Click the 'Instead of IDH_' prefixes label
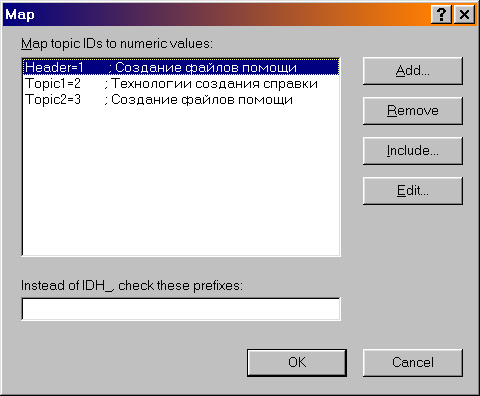Screen dimensions: 480x396 point(132,286)
